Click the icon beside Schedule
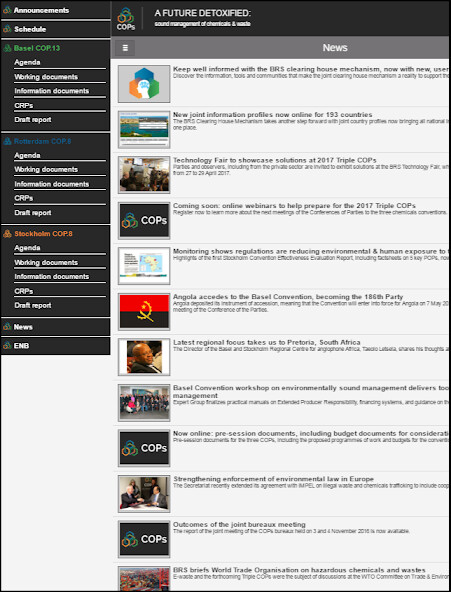The width and height of the screenshot is (451, 592). click(x=7, y=29)
